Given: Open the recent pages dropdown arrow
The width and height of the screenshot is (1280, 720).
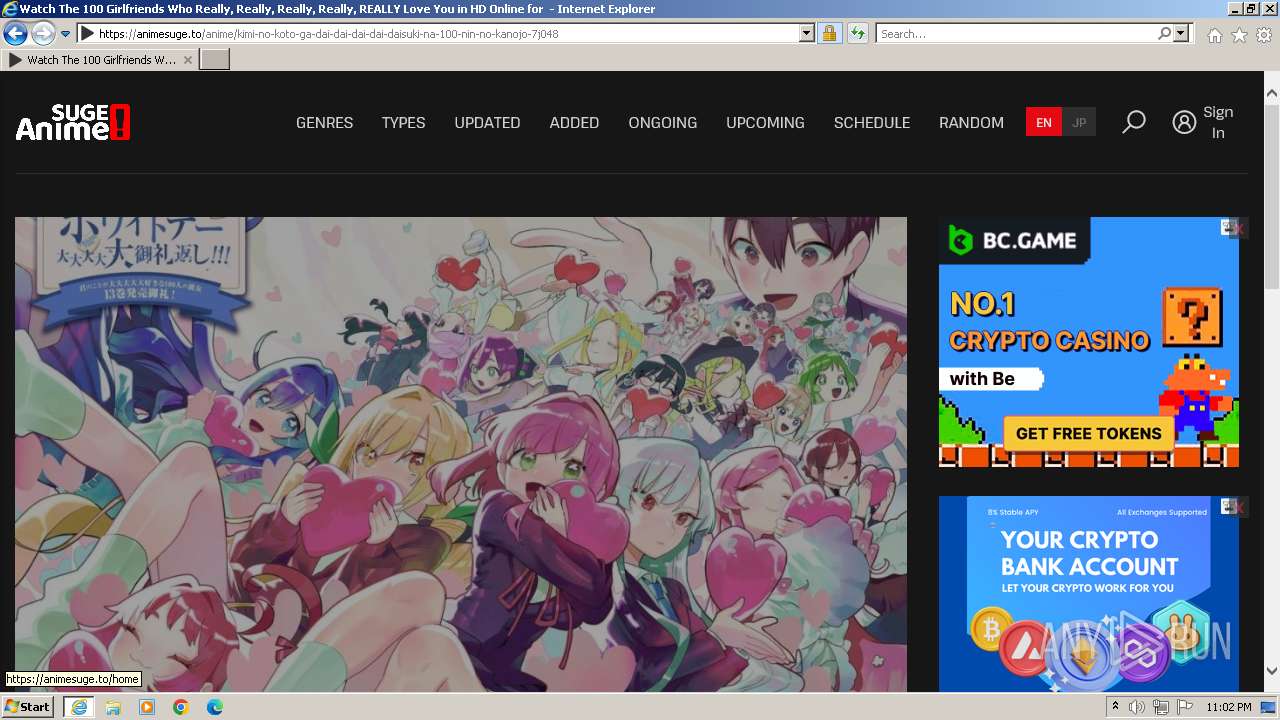Looking at the screenshot, I should [65, 33].
